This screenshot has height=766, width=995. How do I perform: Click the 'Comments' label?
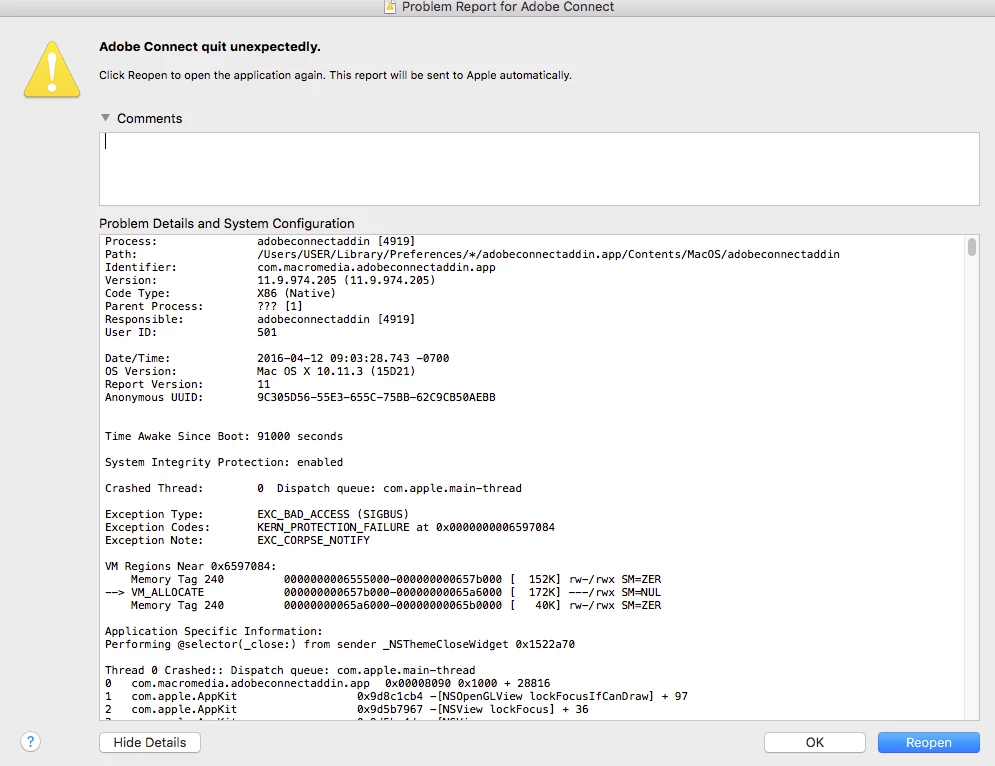(x=149, y=119)
